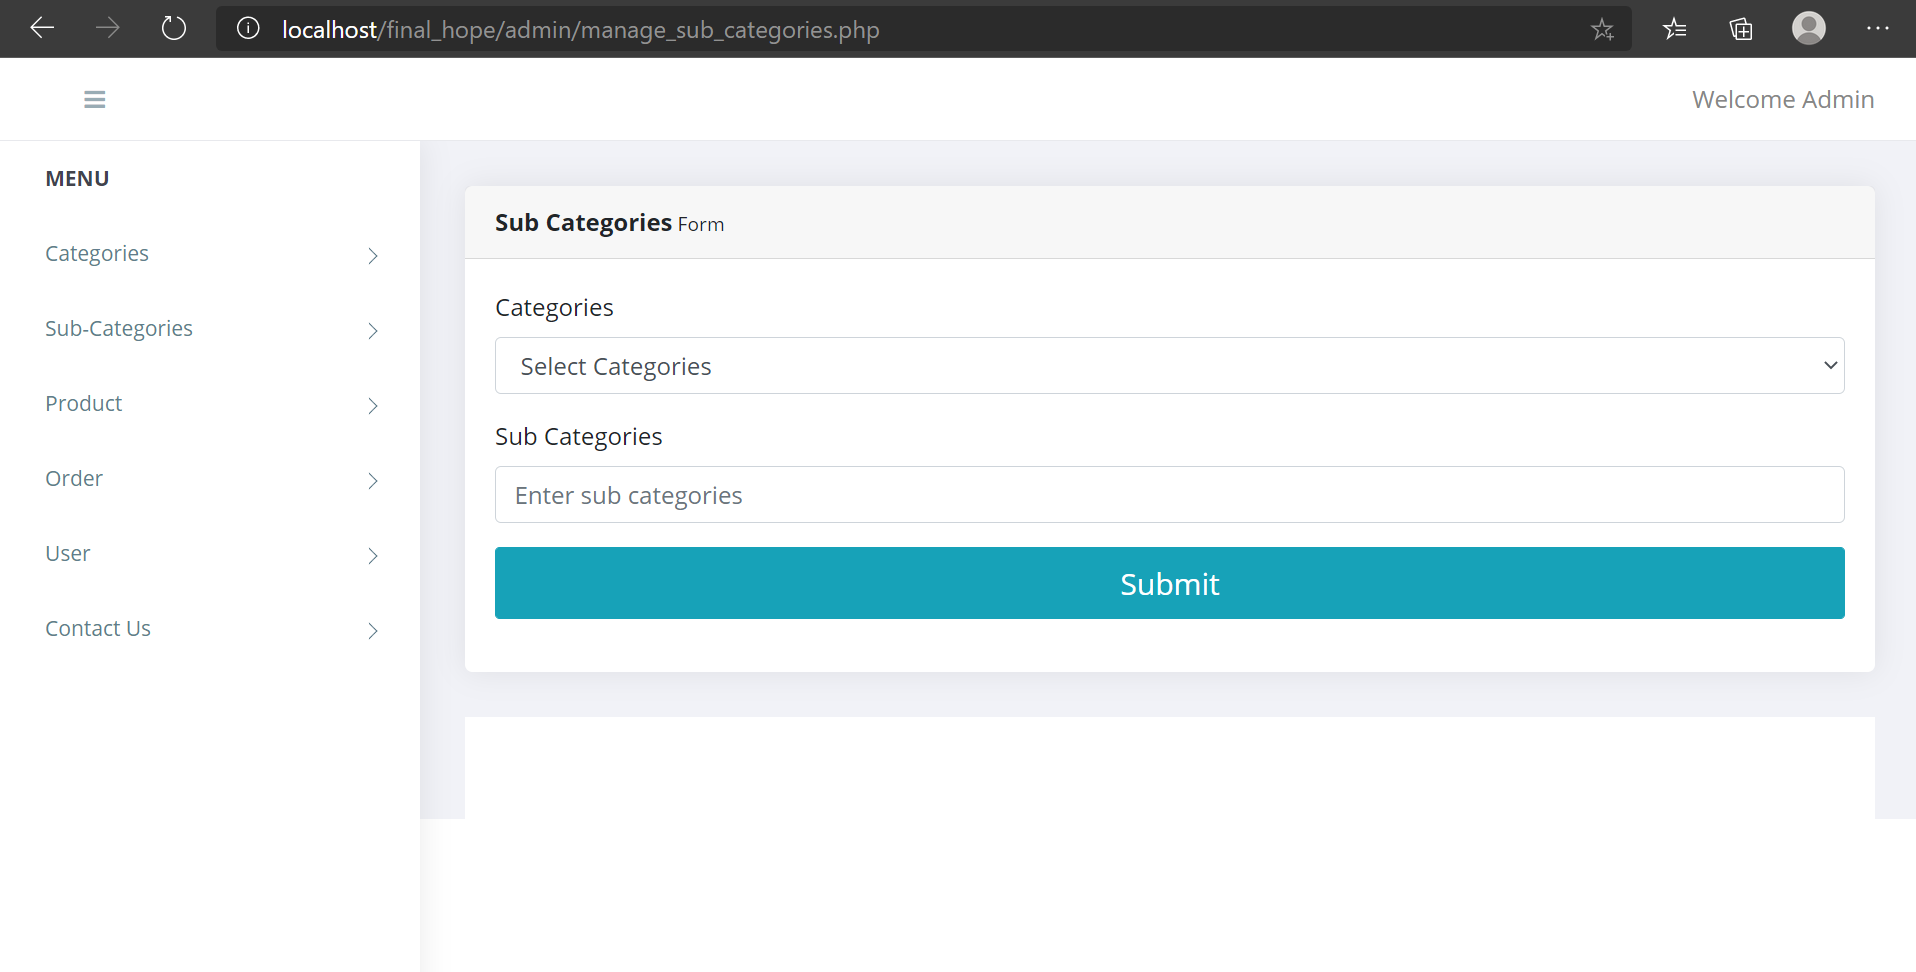Viewport: 1916px width, 972px height.
Task: Open the browser settings ellipsis menu
Action: coord(1879,28)
